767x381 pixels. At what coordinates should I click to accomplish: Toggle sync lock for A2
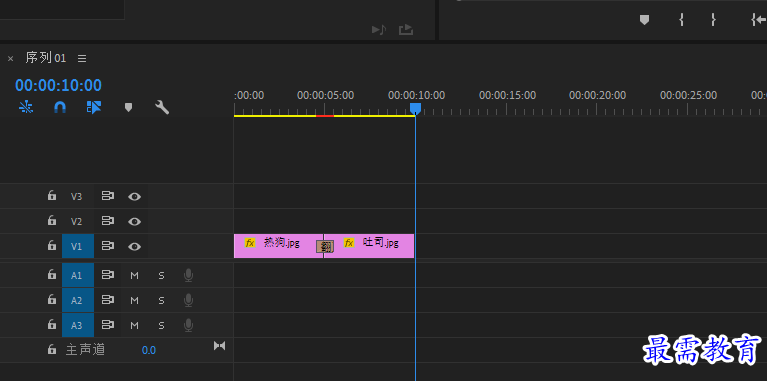pyautogui.click(x=108, y=300)
